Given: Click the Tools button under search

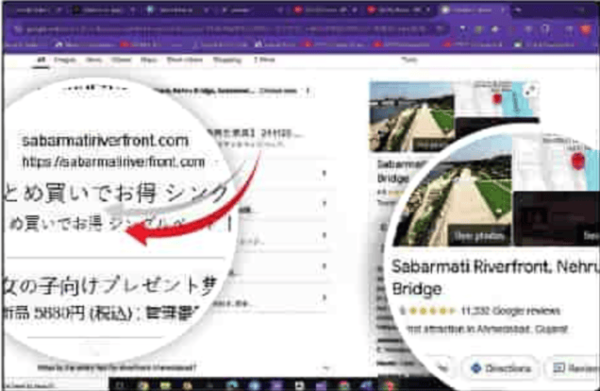Looking at the screenshot, I should point(409,60).
